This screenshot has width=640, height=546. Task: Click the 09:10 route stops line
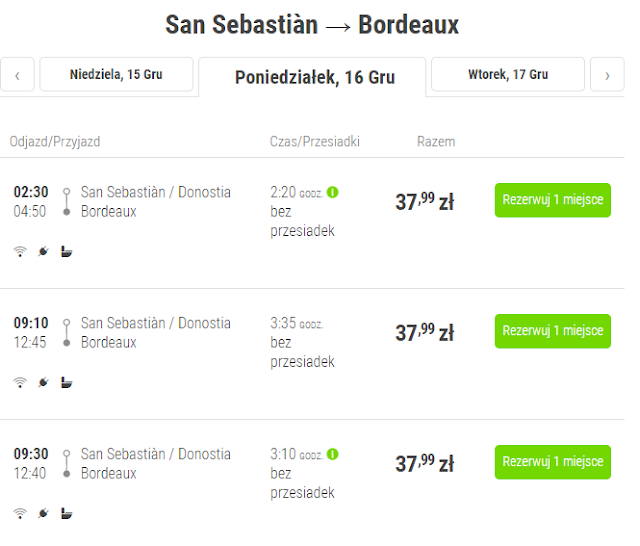pyautogui.click(x=66, y=333)
